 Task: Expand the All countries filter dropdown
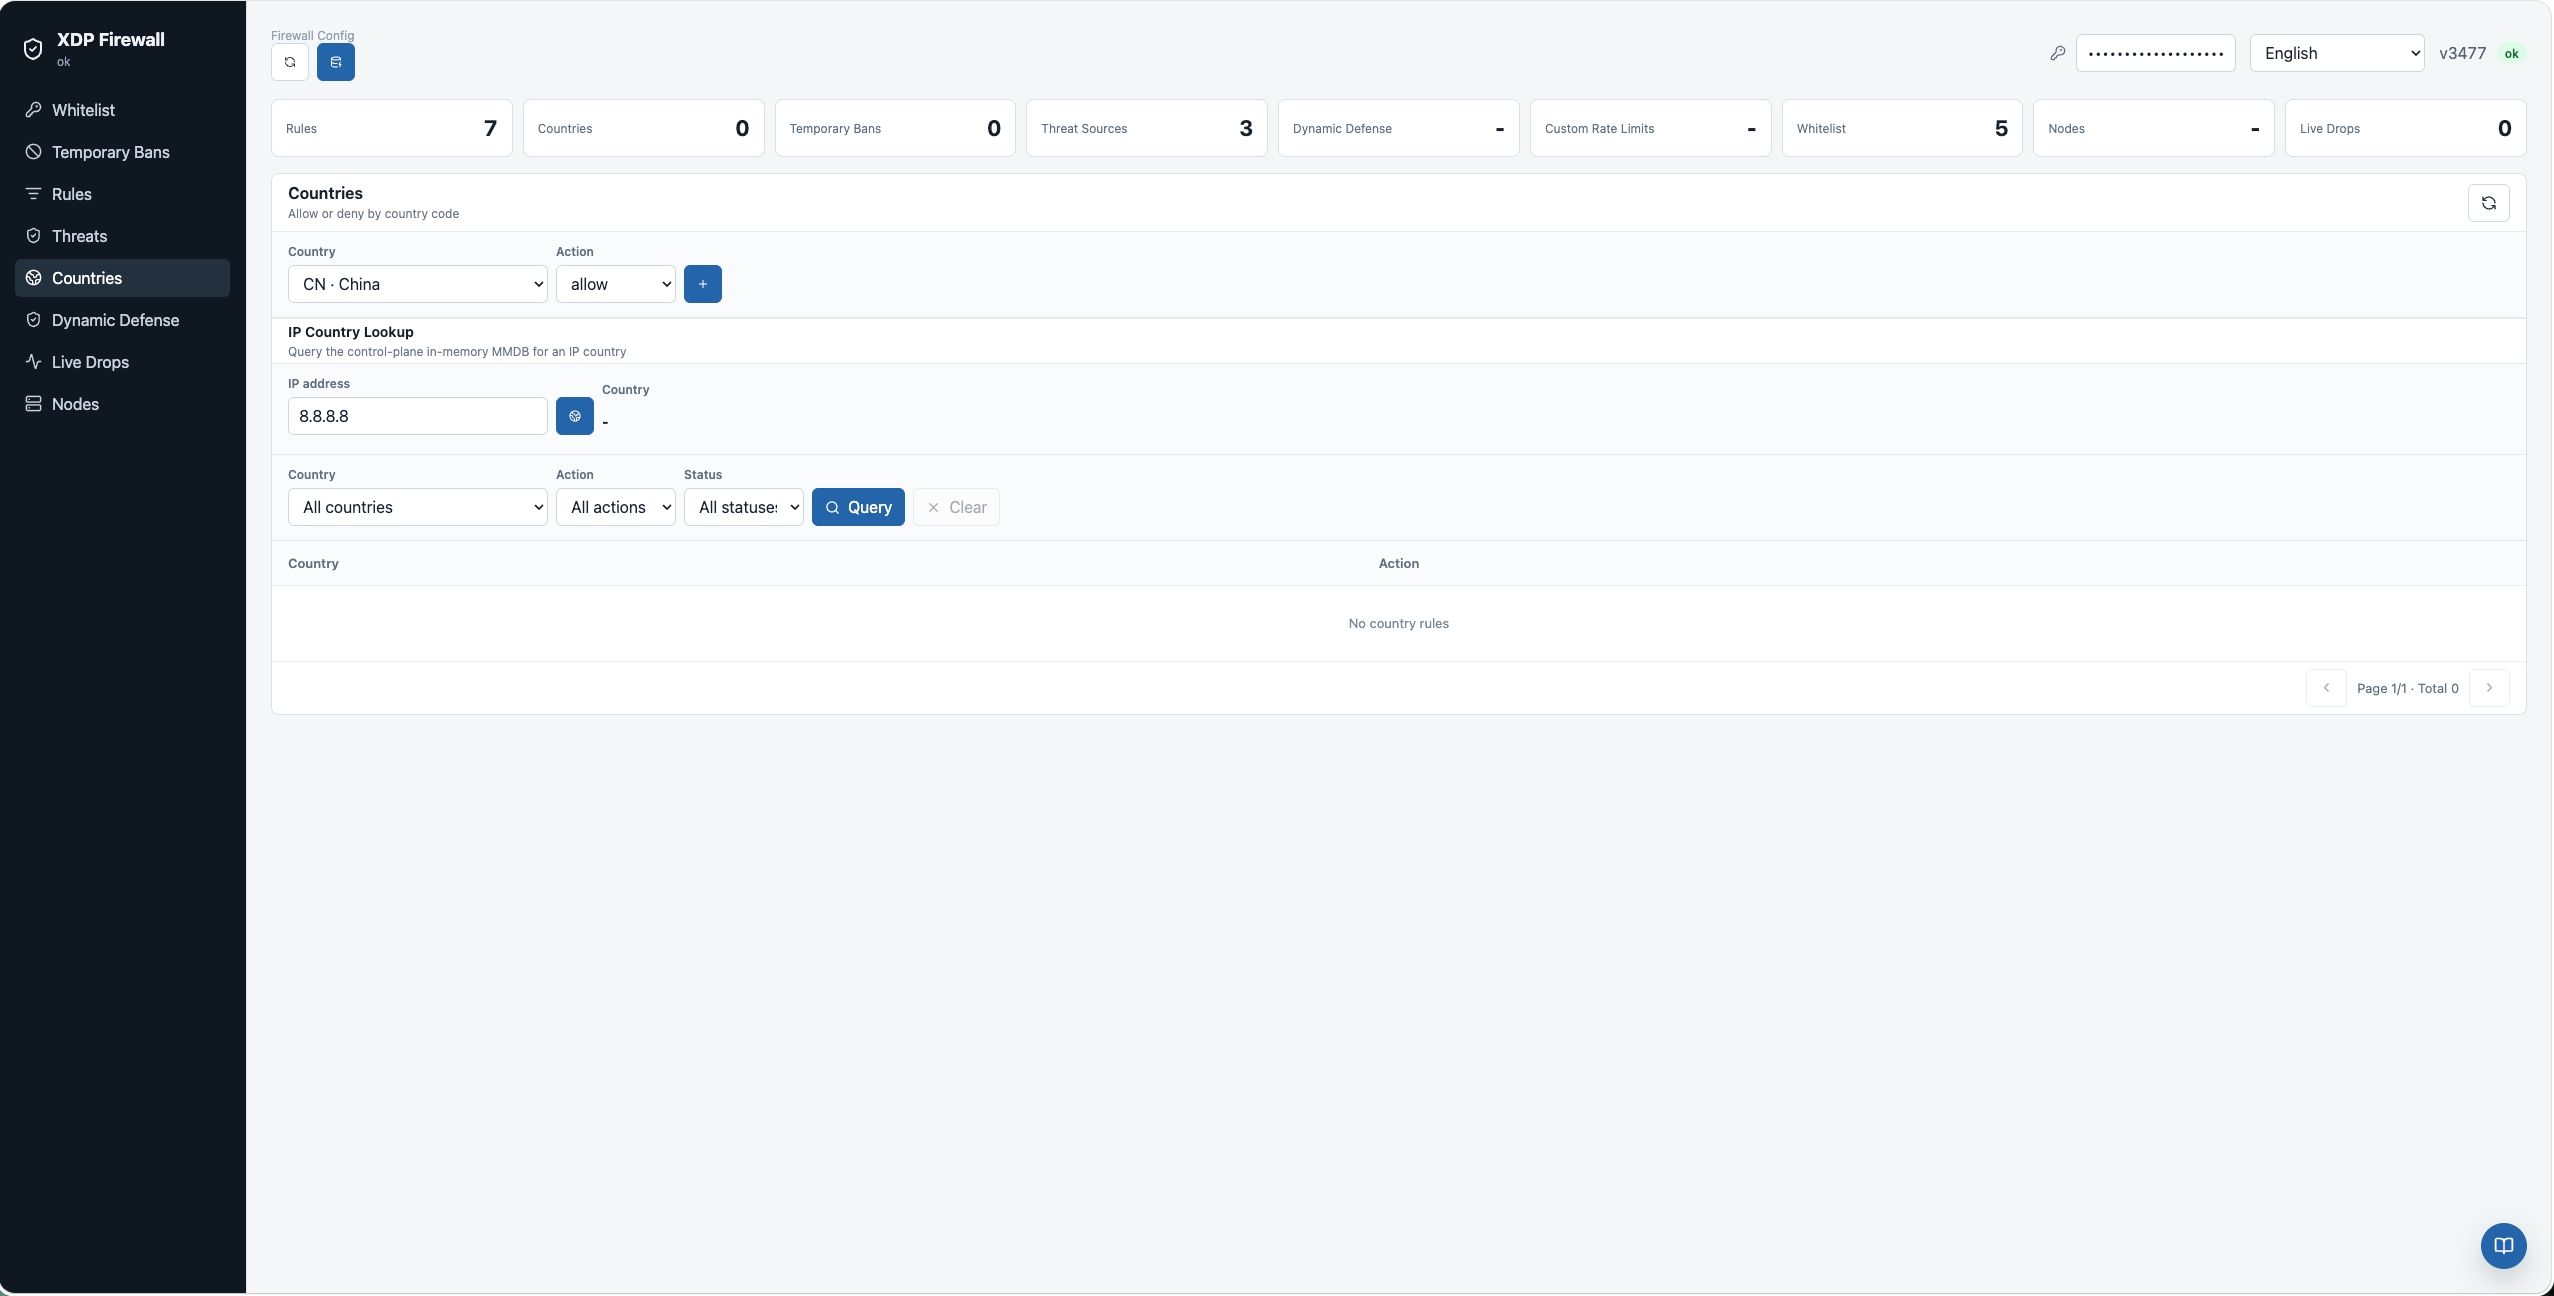click(x=418, y=507)
